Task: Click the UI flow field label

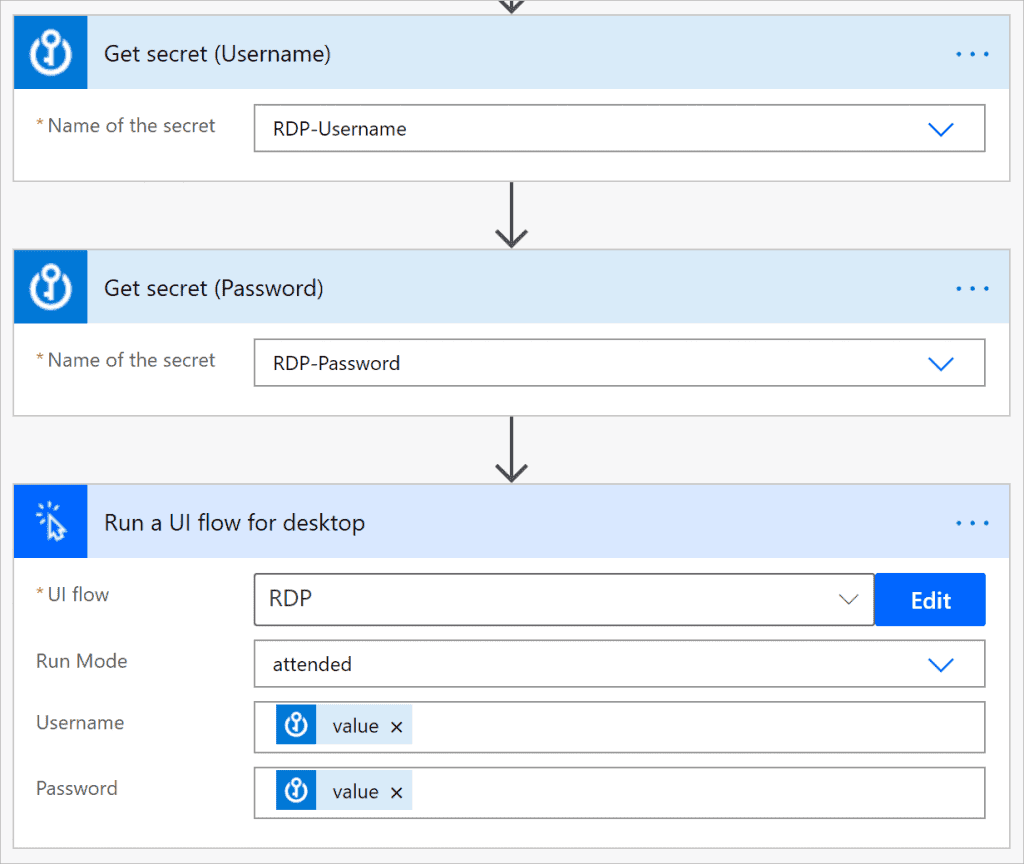Action: point(78,594)
